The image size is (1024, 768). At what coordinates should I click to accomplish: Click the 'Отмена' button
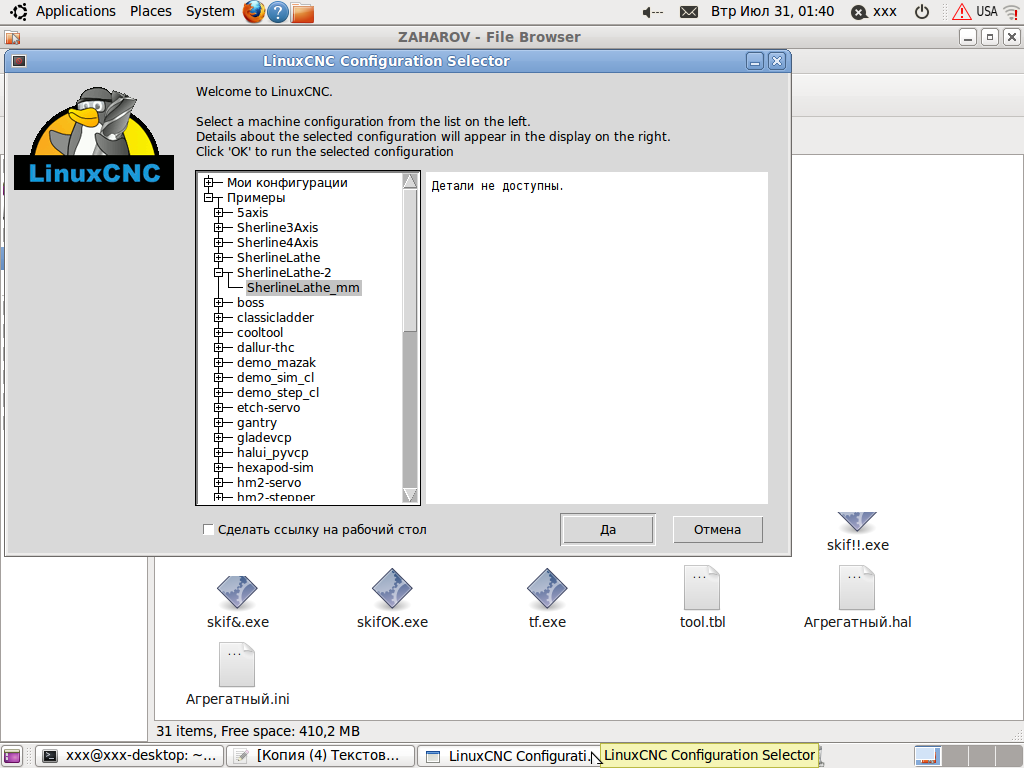[717, 530]
